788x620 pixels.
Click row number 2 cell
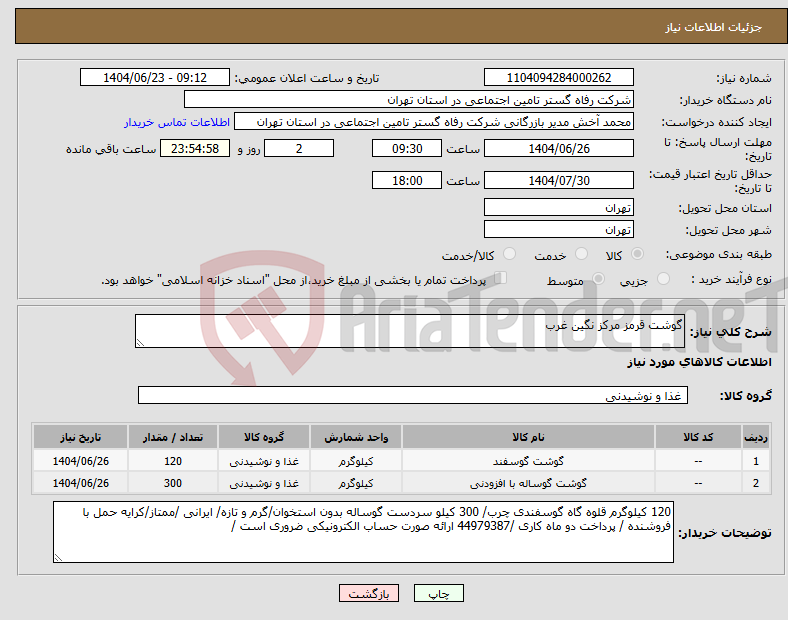755,483
